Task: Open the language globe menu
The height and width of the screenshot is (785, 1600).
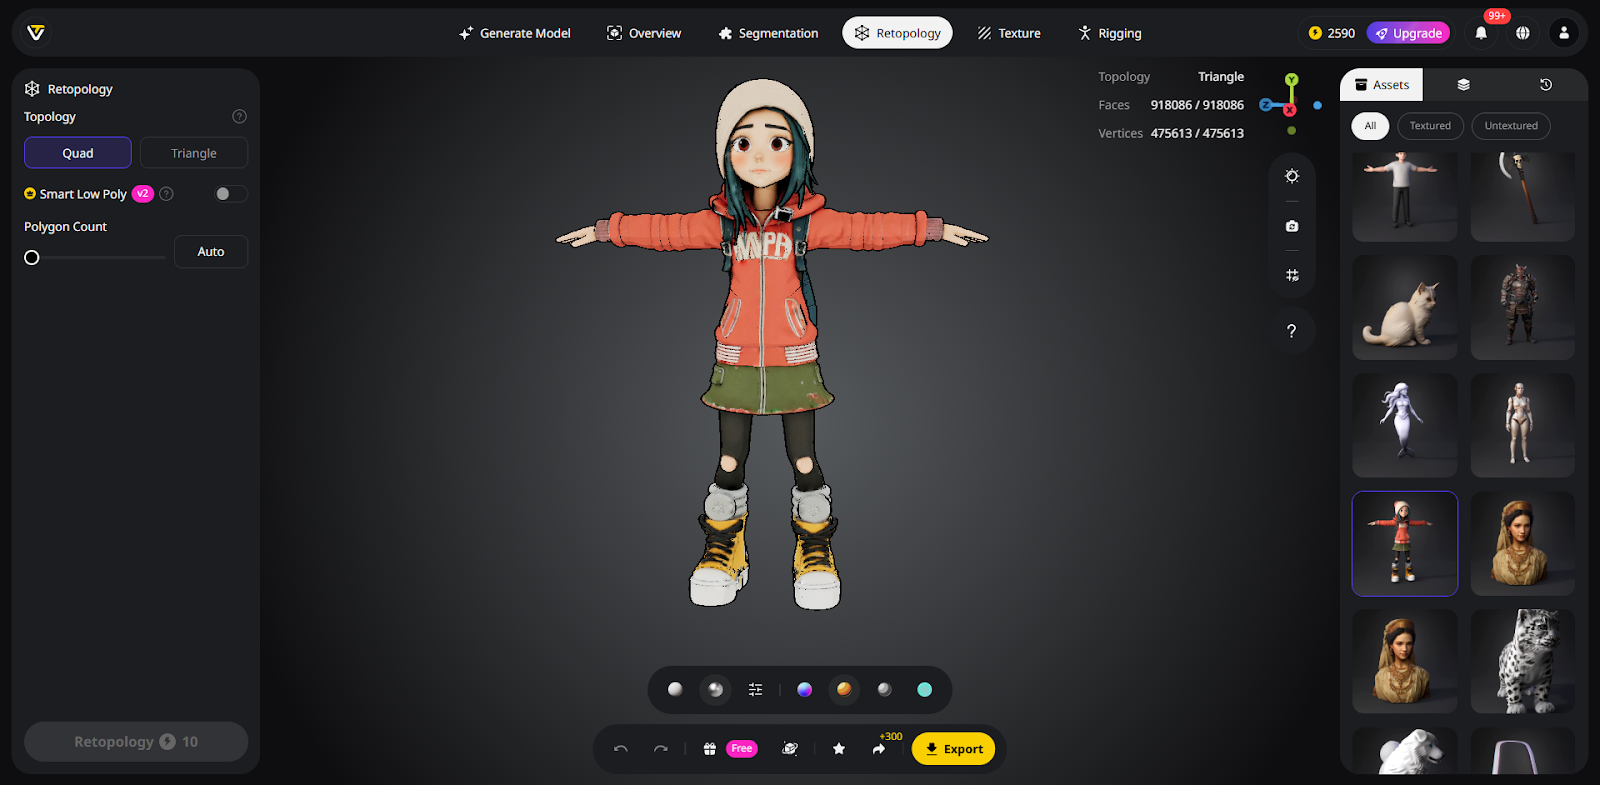Action: pyautogui.click(x=1522, y=33)
